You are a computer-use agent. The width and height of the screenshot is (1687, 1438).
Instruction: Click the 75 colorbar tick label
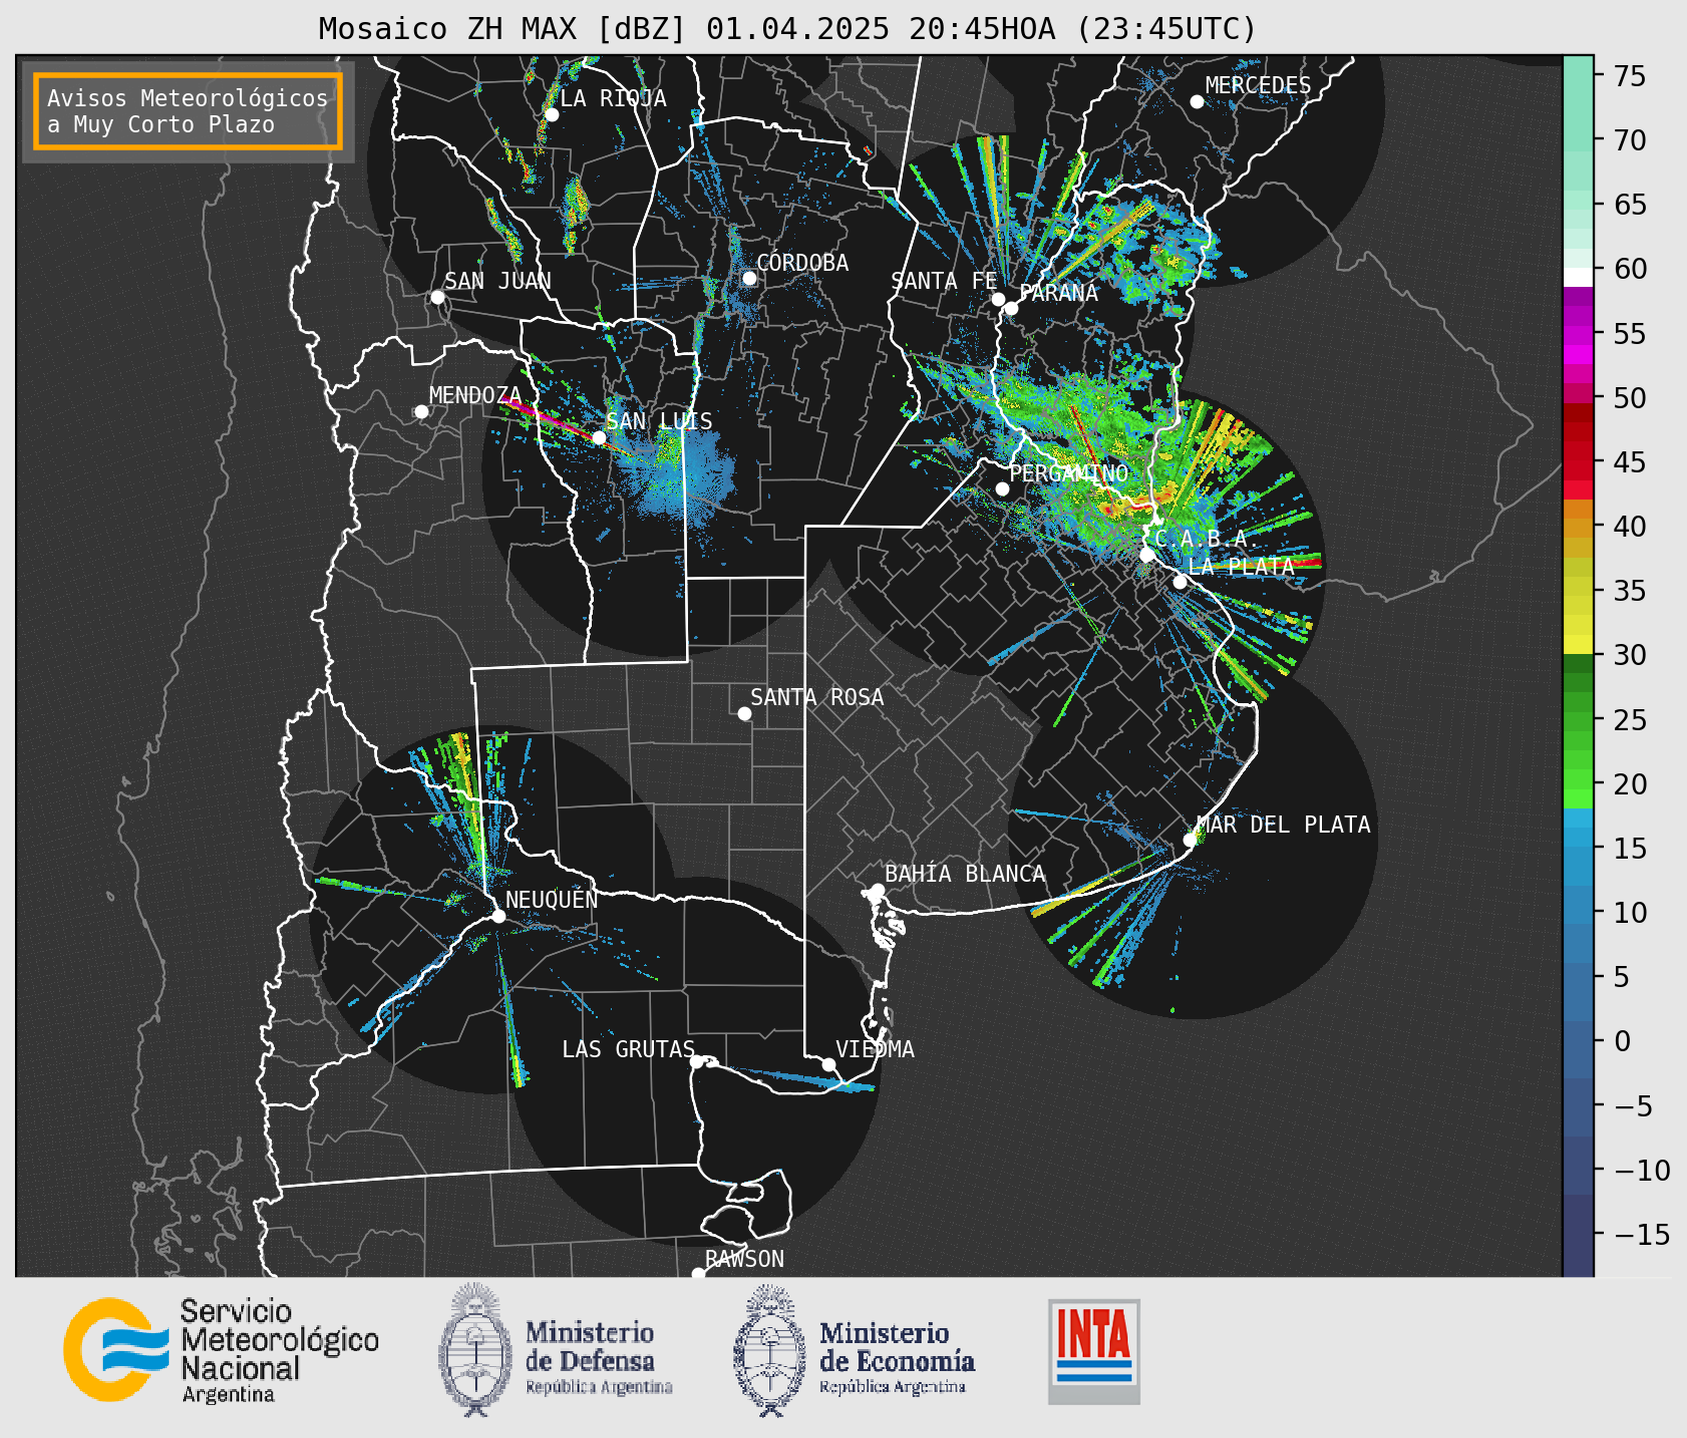[1628, 76]
